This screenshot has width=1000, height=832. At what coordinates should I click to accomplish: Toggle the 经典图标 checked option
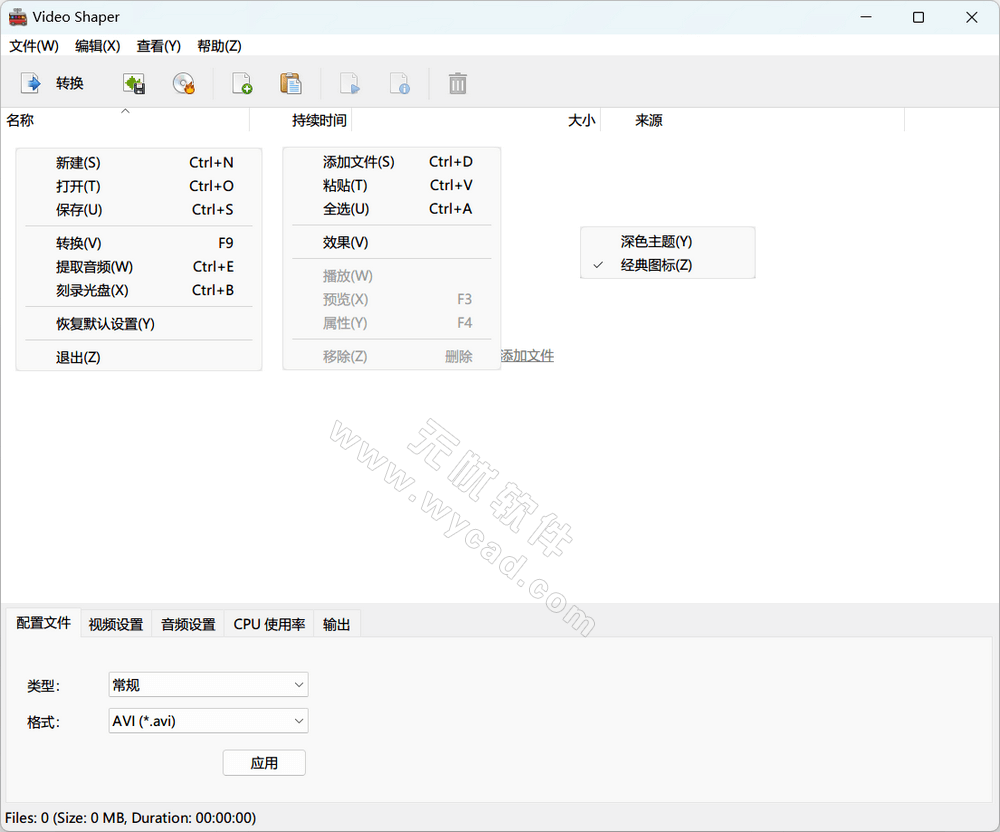tap(656, 265)
